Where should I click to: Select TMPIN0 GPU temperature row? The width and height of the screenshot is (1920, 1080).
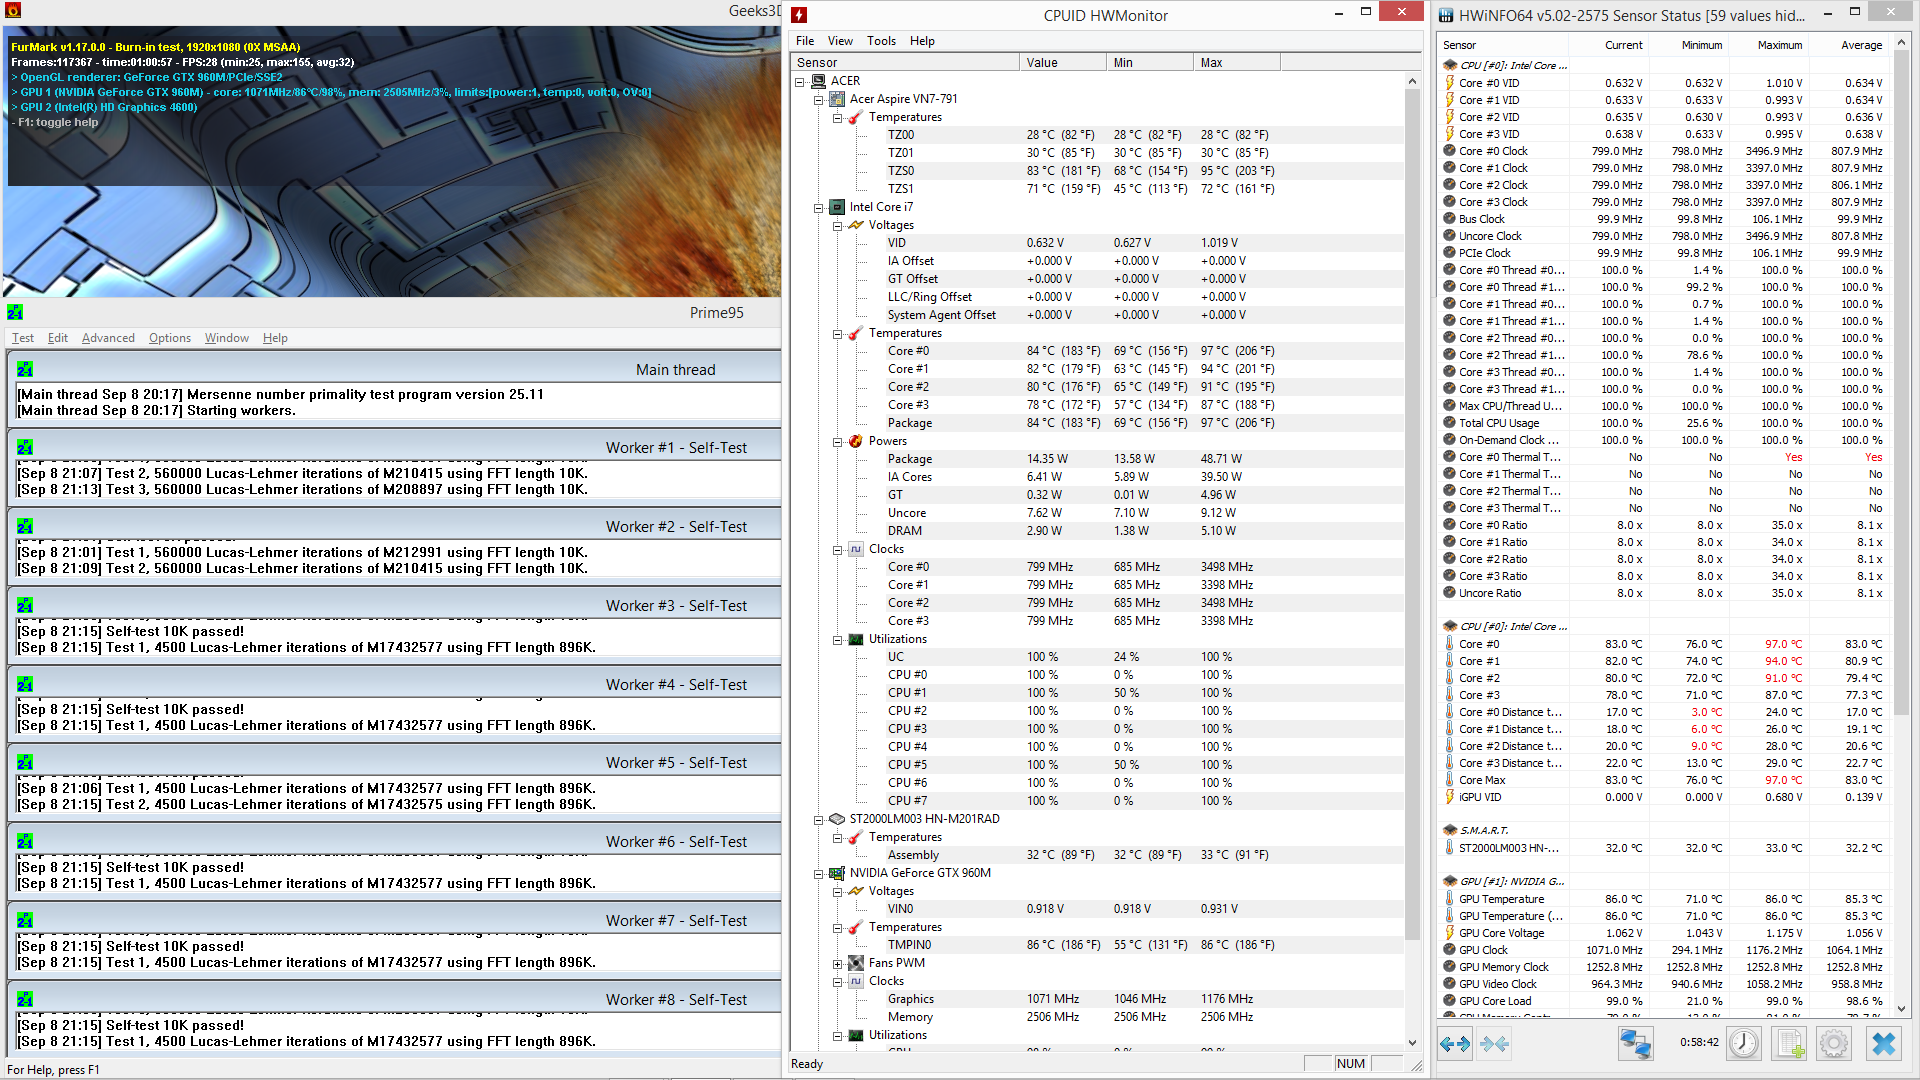(x=1098, y=945)
